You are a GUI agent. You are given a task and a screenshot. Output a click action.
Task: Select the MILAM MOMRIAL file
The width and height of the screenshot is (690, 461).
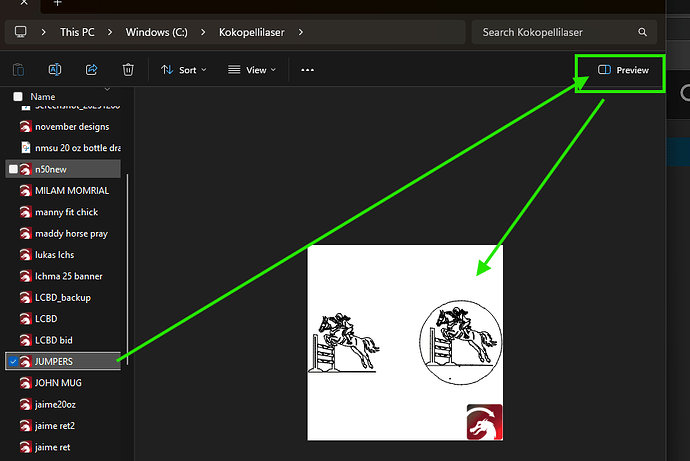pos(72,190)
